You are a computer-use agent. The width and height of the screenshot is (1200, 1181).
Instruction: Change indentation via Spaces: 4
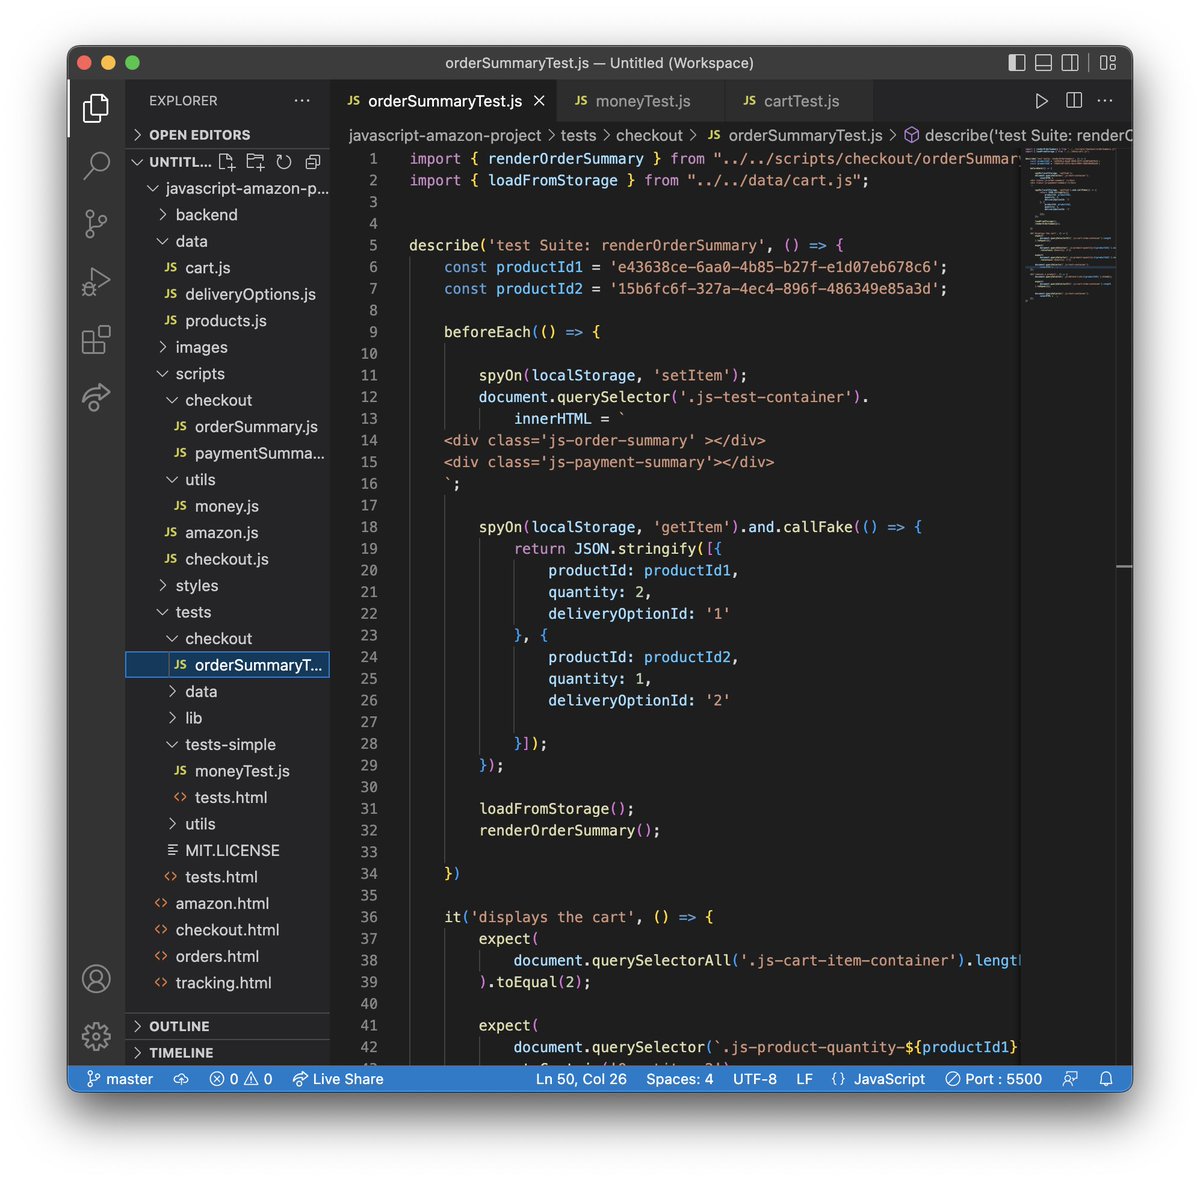(x=680, y=1079)
